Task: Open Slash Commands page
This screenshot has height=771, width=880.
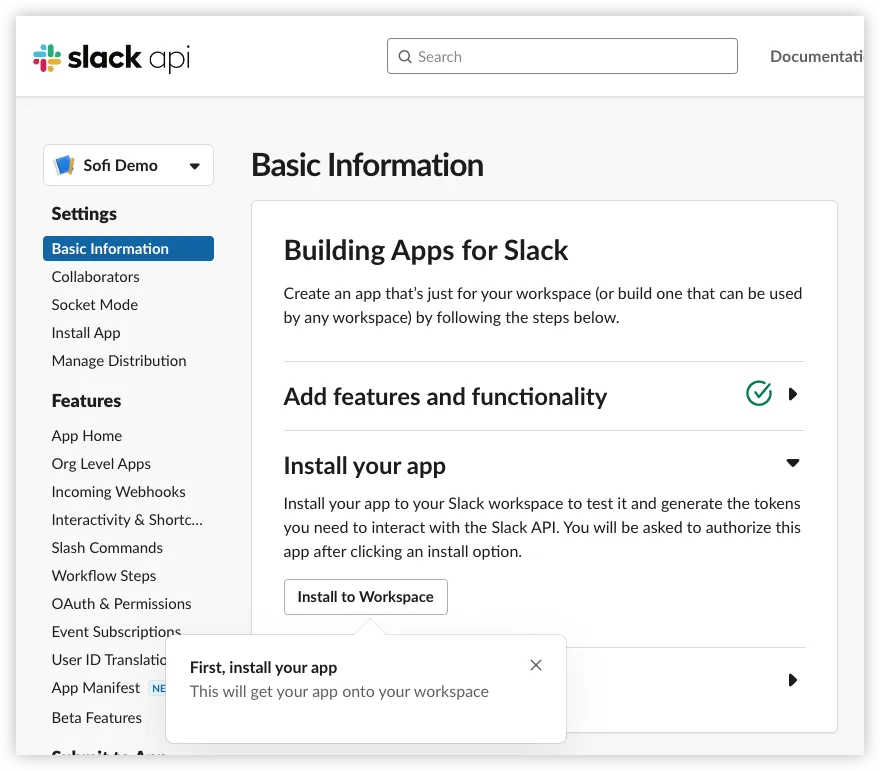Action: coord(107,548)
